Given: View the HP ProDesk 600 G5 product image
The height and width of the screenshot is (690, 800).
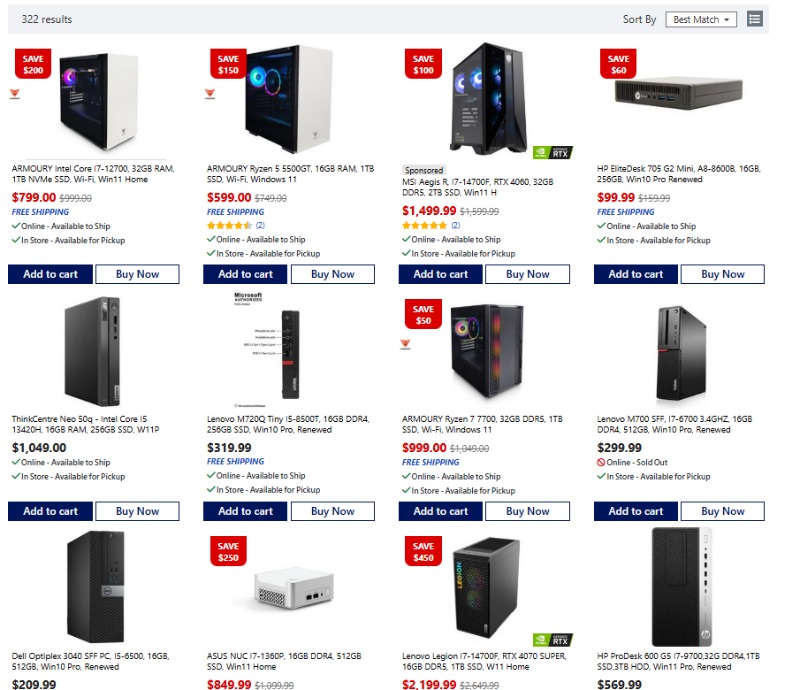Looking at the screenshot, I should tap(682, 587).
